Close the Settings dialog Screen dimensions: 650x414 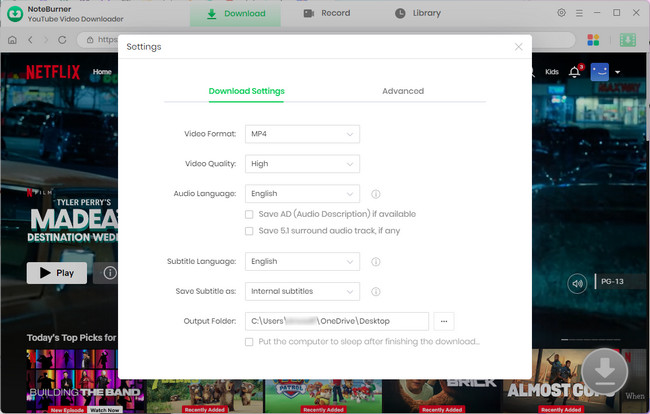pos(519,47)
